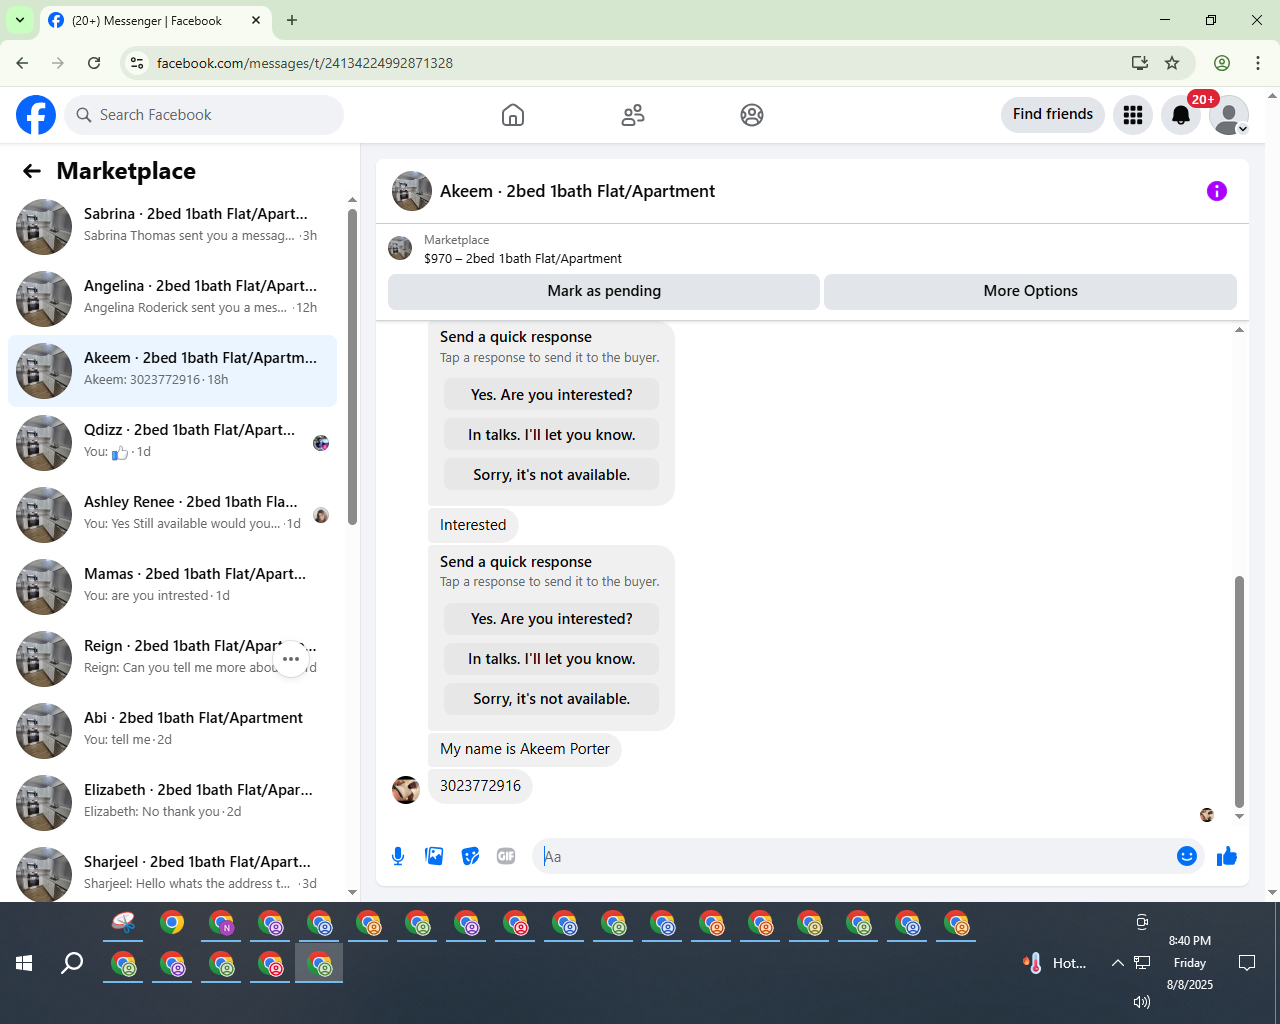Click the Find friends button

click(x=1053, y=114)
